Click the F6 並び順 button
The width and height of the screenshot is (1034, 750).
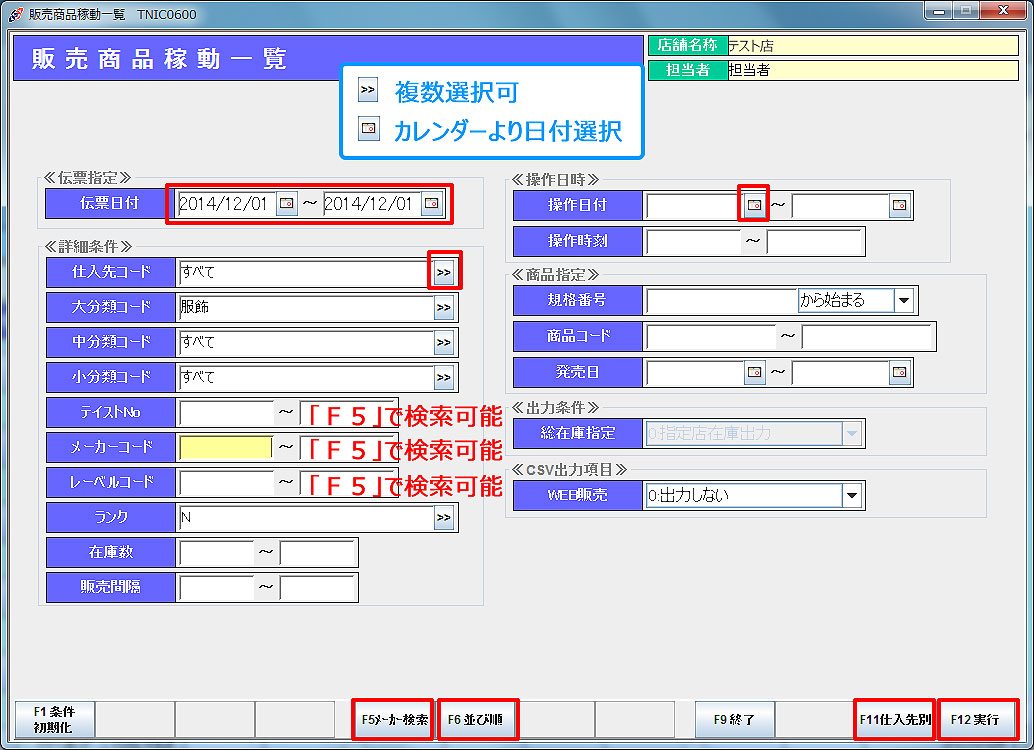[x=478, y=719]
